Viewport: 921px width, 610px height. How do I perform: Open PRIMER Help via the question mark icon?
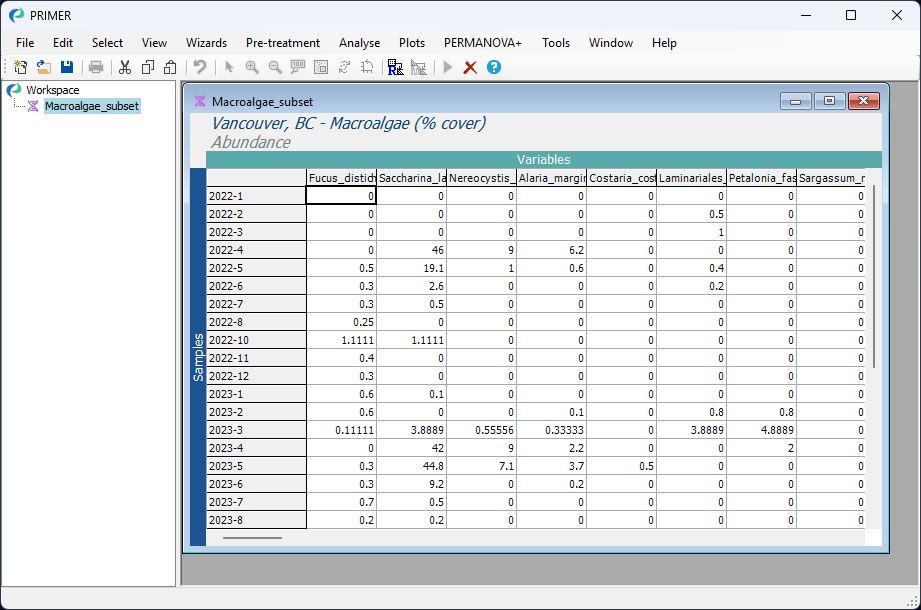[493, 67]
